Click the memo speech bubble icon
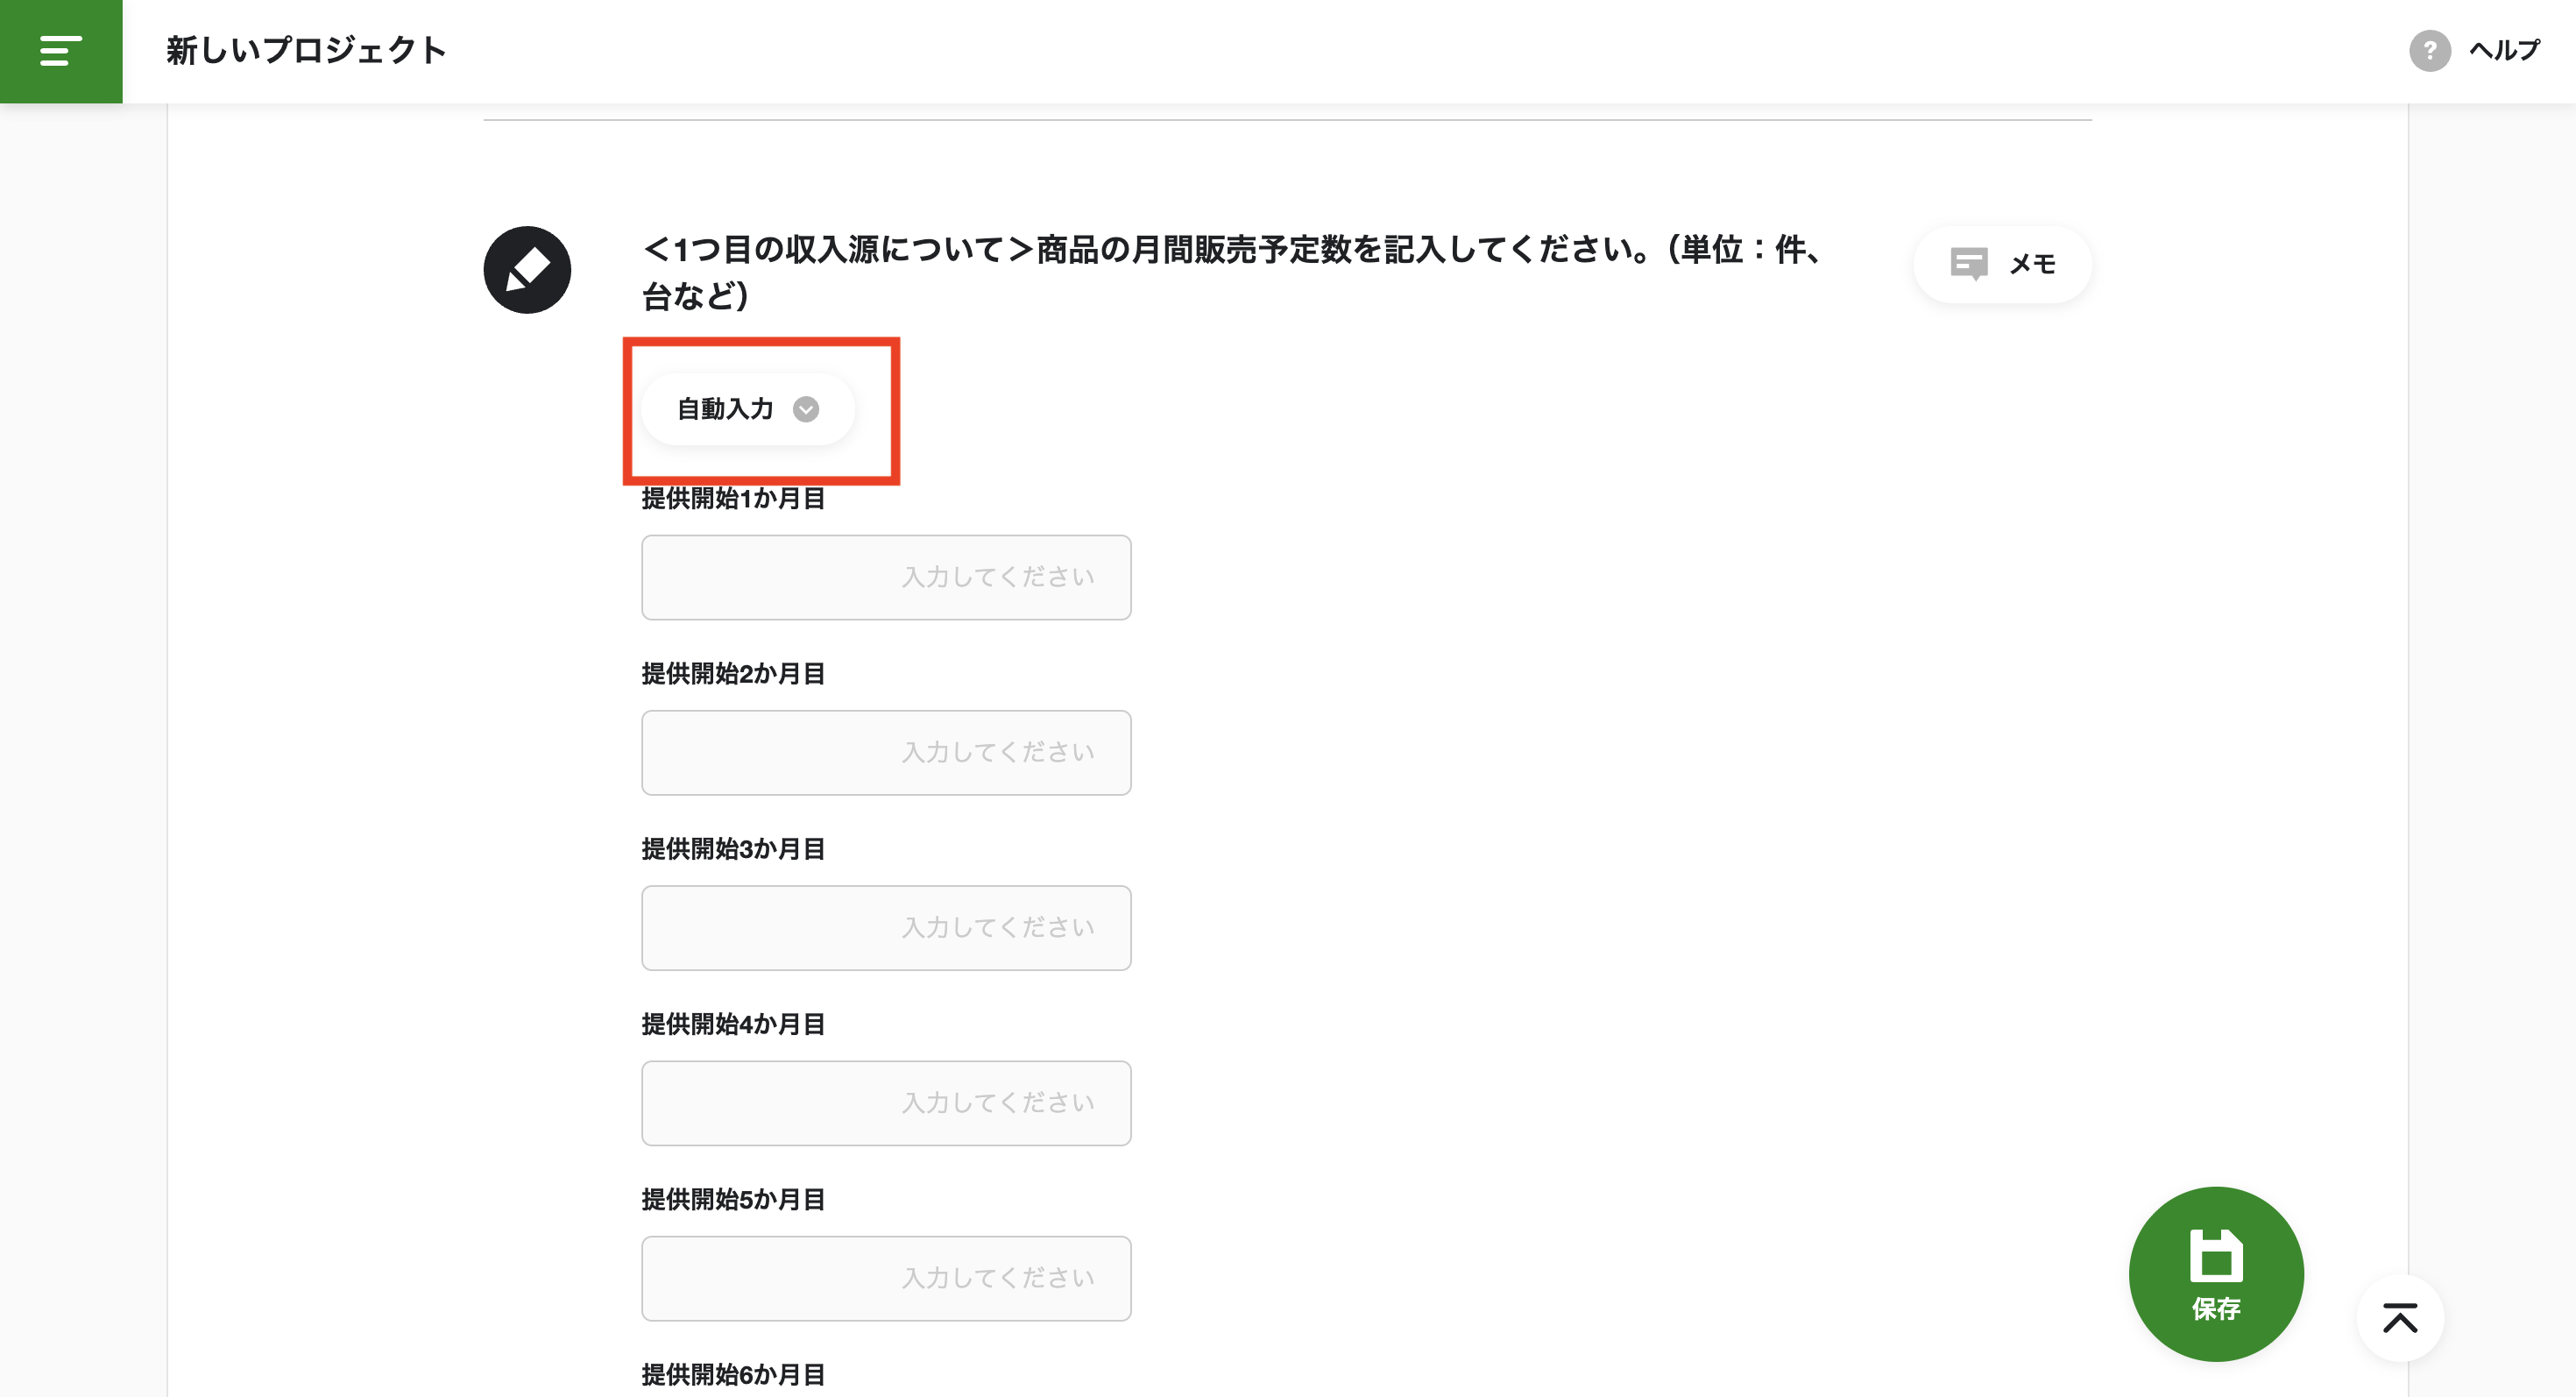Viewport: 2576px width, 1397px height. coord(1968,264)
